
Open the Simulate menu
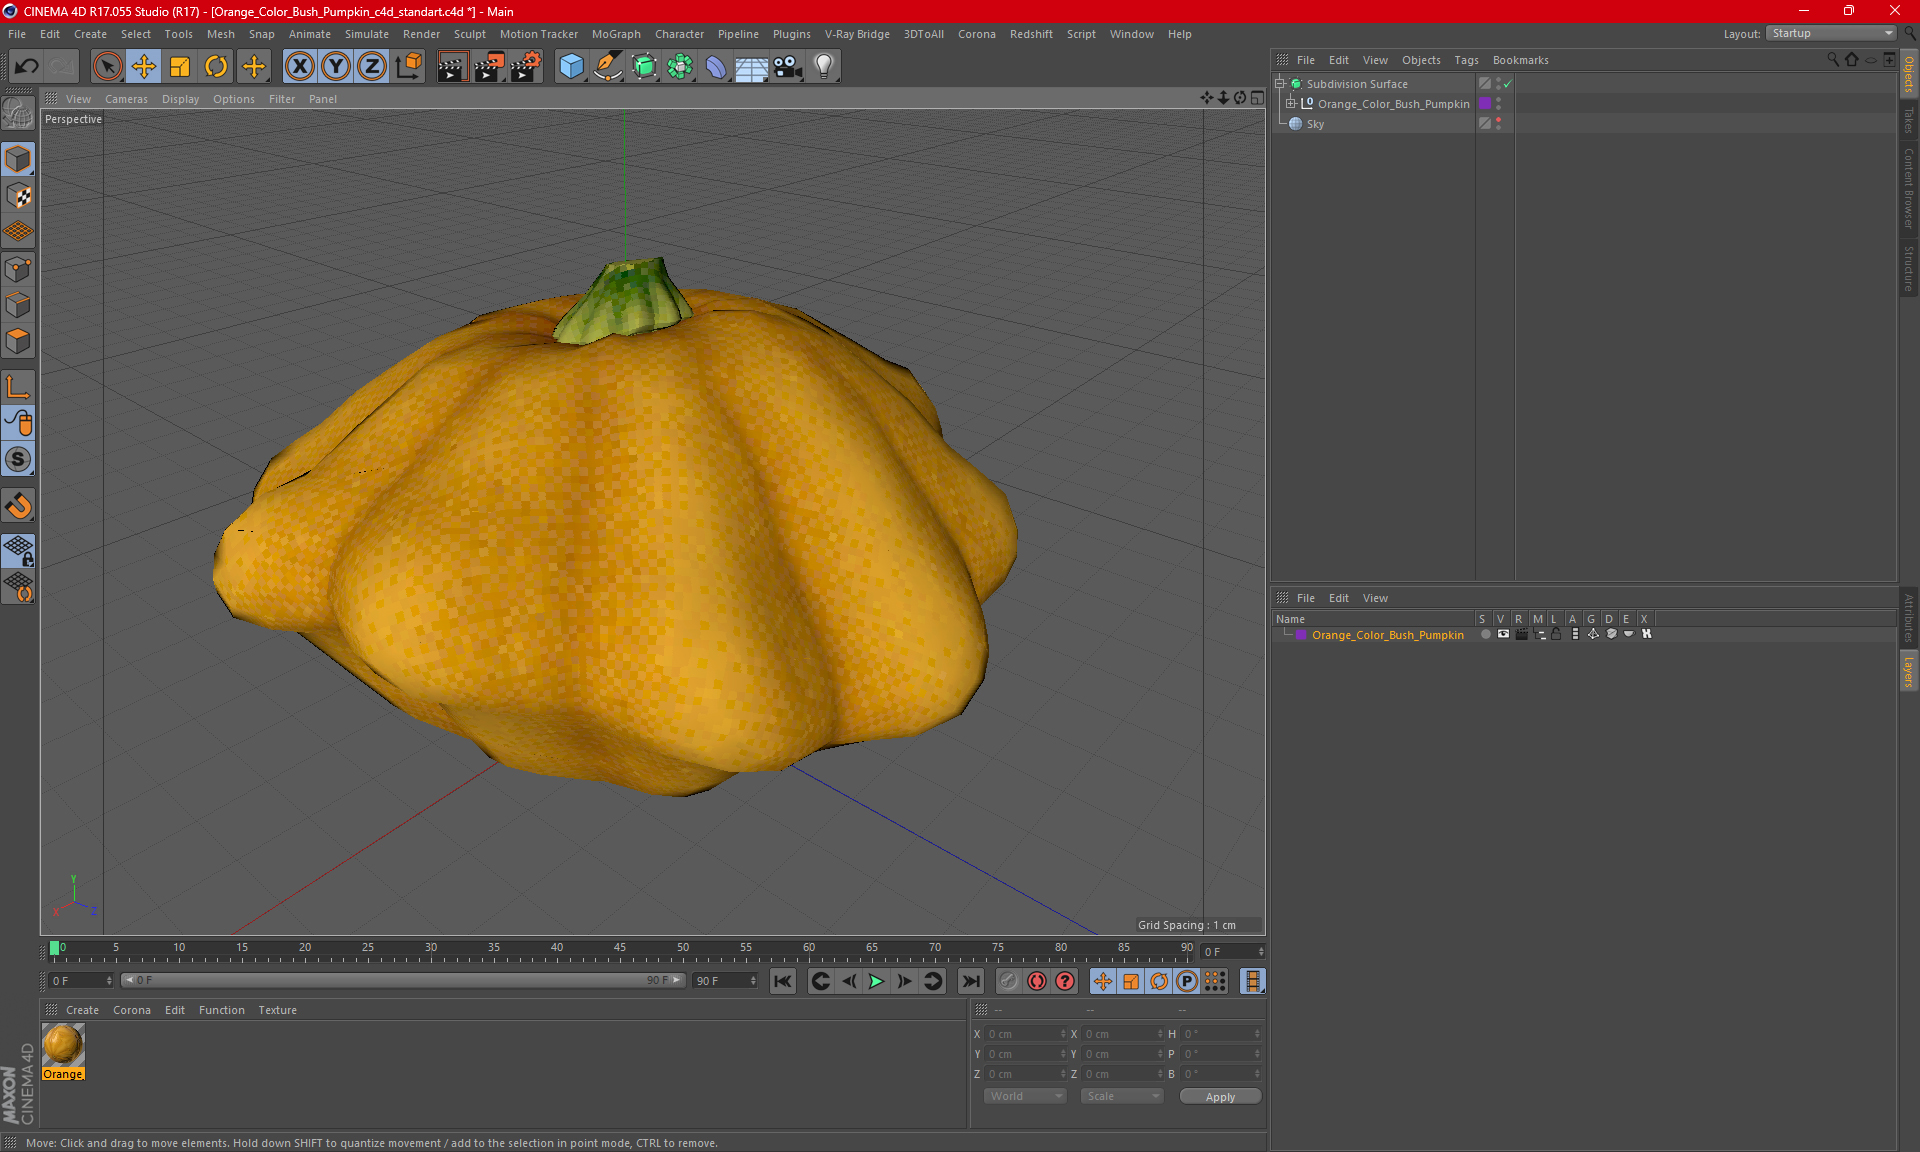tap(366, 34)
